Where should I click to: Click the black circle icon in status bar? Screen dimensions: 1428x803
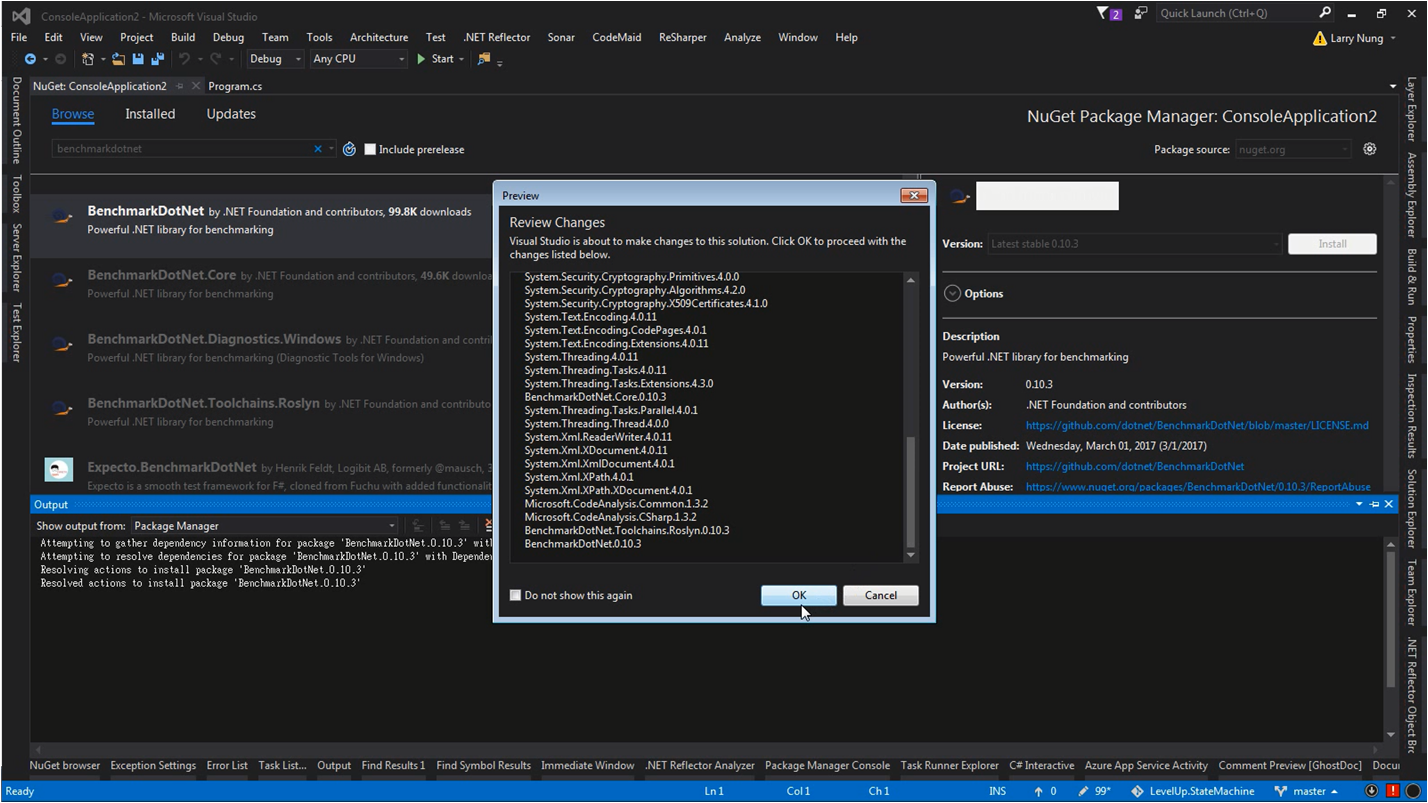1413,791
